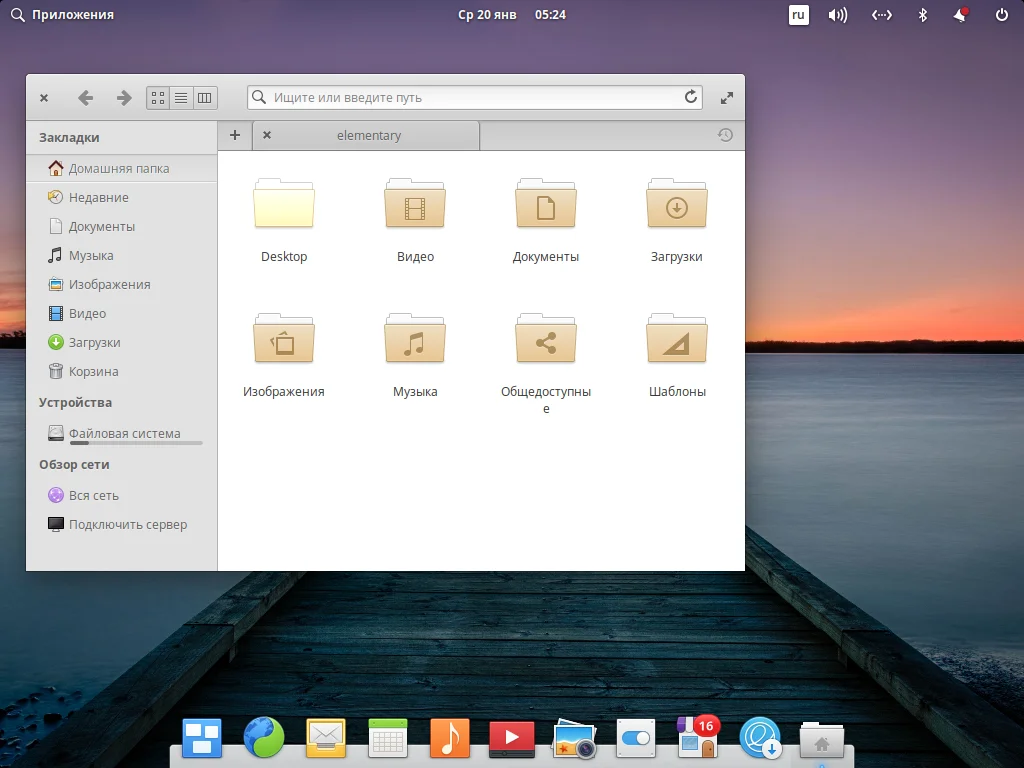Open the sound volume indicator menu
Screen dimensions: 1024x768
pos(838,15)
